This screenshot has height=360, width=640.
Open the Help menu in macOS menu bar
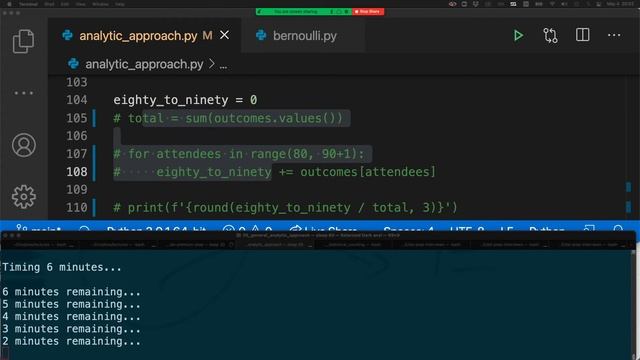[120, 4]
